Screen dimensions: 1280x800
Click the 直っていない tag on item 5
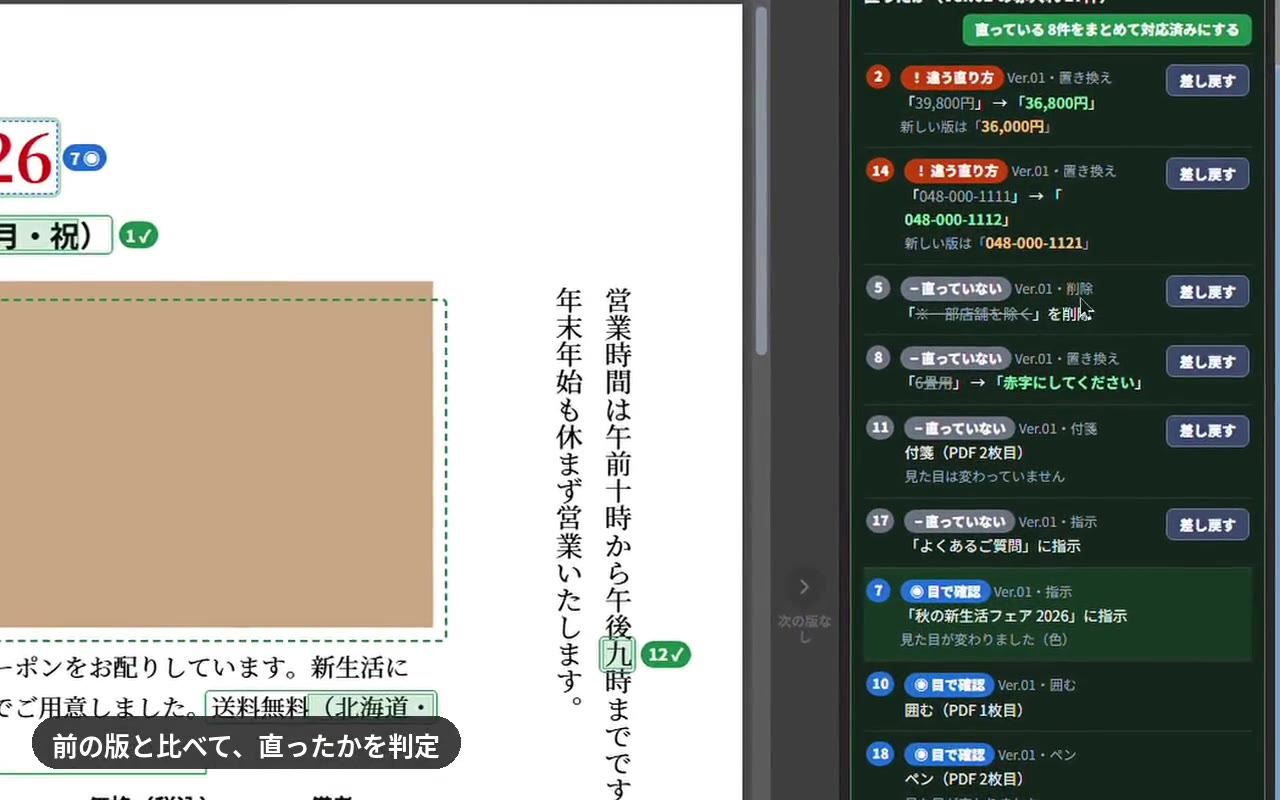955,289
